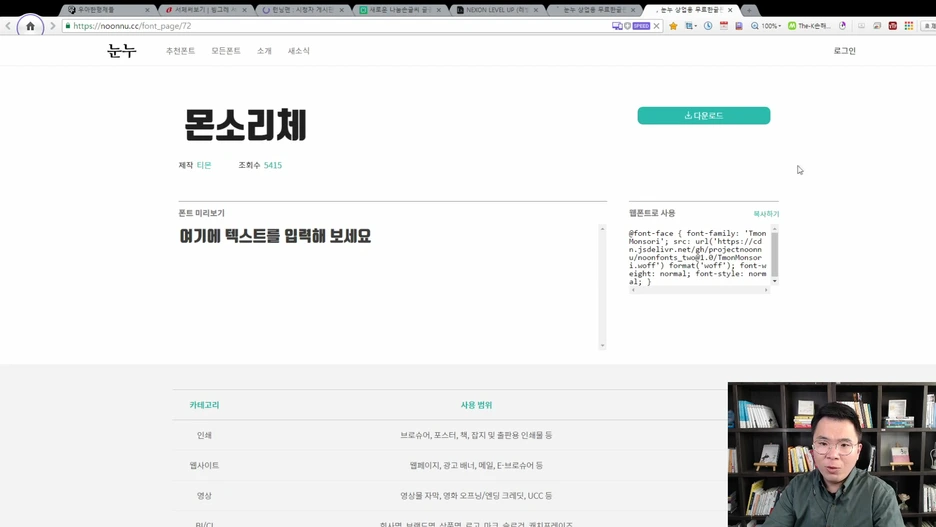Open the capture tool dropdown icon
The width and height of the screenshot is (936, 527).
pyautogui.click(x=691, y=26)
